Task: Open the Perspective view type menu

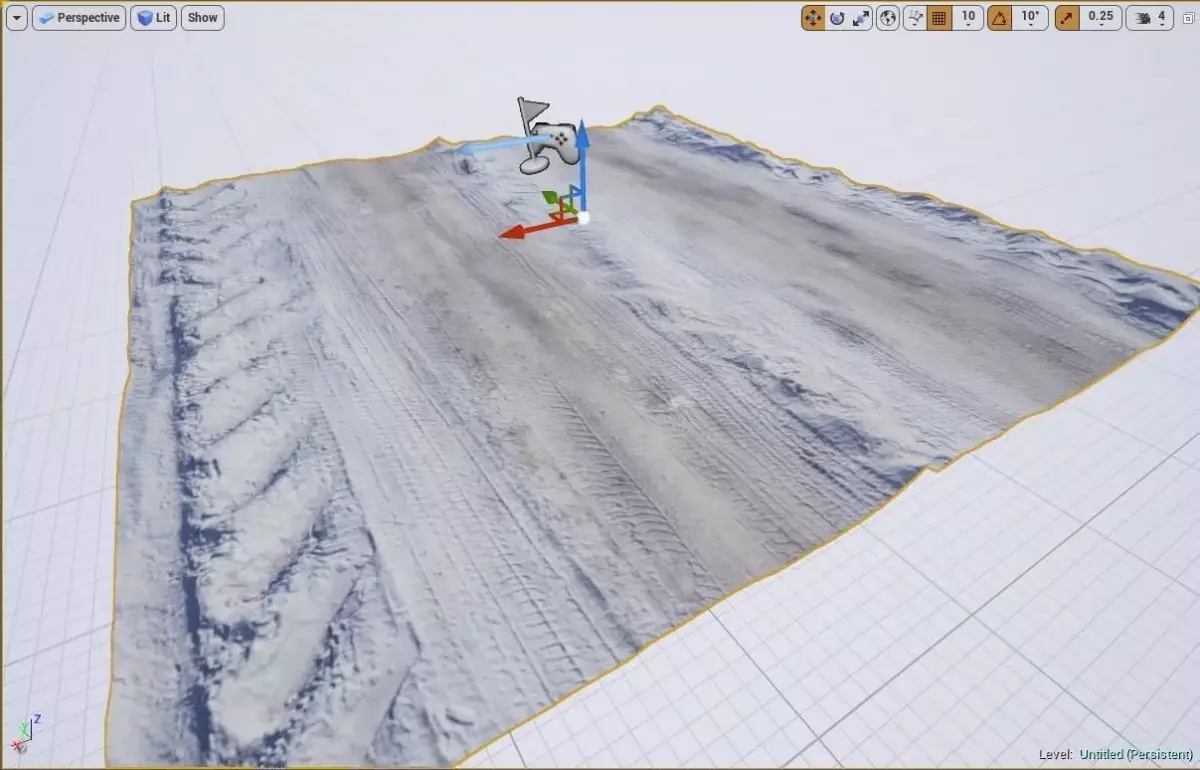Action: (x=79, y=18)
